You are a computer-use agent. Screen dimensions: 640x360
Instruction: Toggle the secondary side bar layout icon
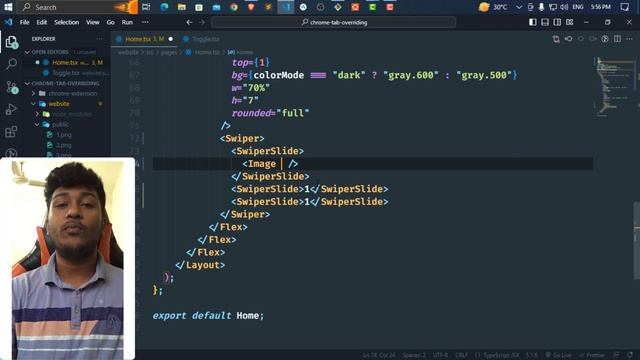557,22
